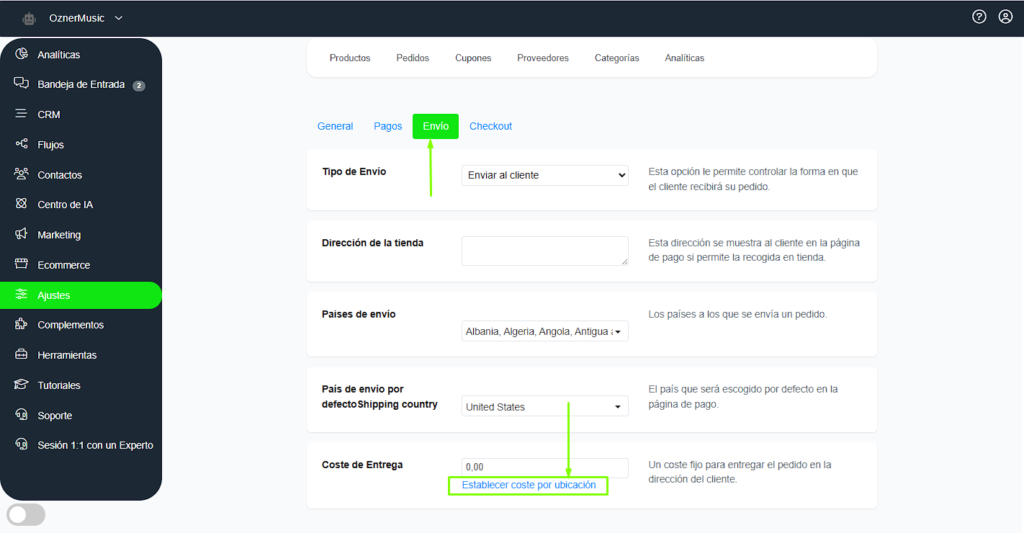Open Contactos people icon in sidebar
This screenshot has width=1024, height=533.
point(21,174)
